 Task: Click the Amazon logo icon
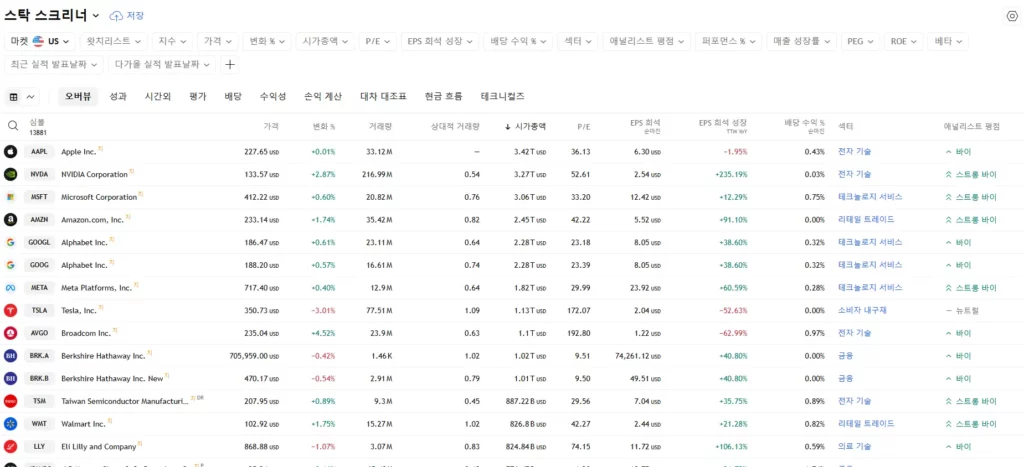point(10,219)
